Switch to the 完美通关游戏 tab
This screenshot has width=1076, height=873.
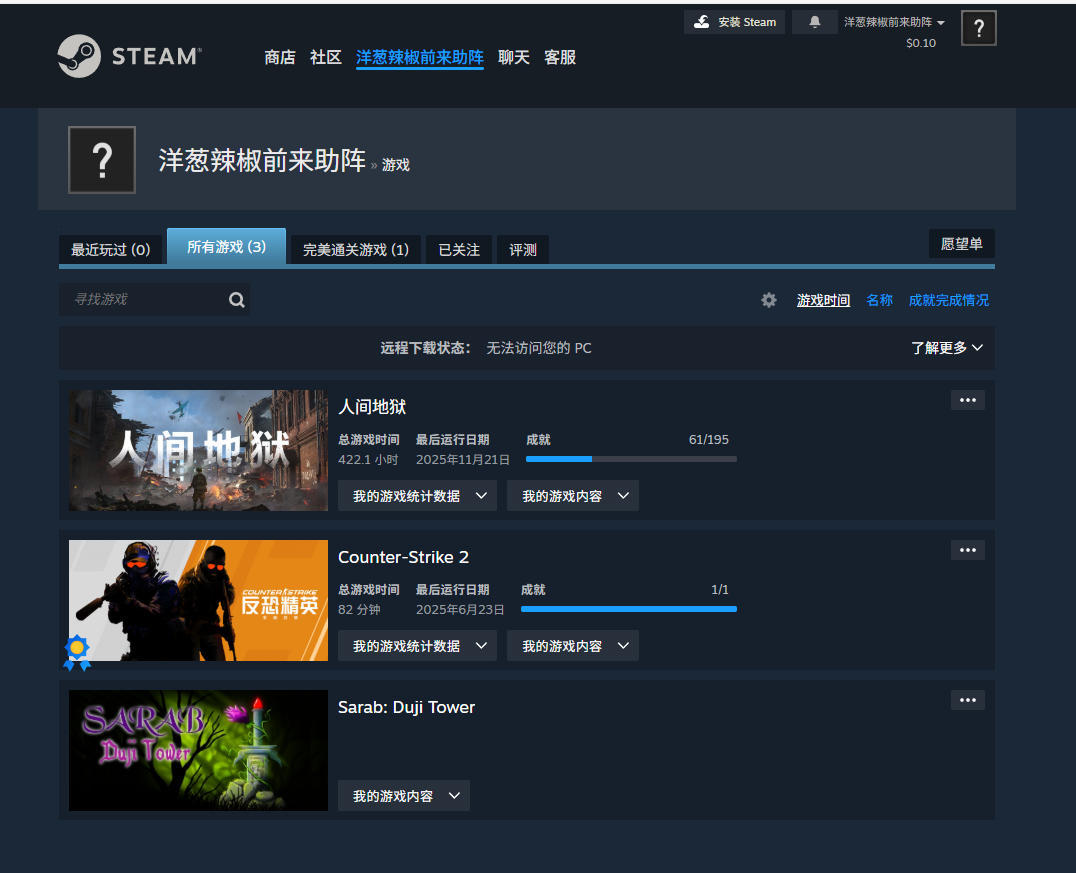pos(355,250)
